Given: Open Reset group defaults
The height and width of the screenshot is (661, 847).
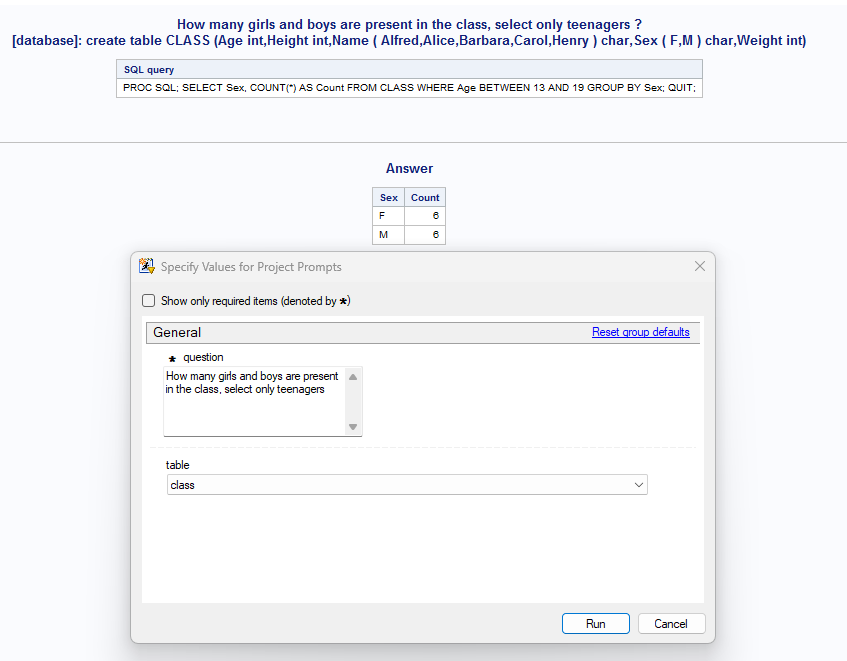Looking at the screenshot, I should pyautogui.click(x=640, y=331).
